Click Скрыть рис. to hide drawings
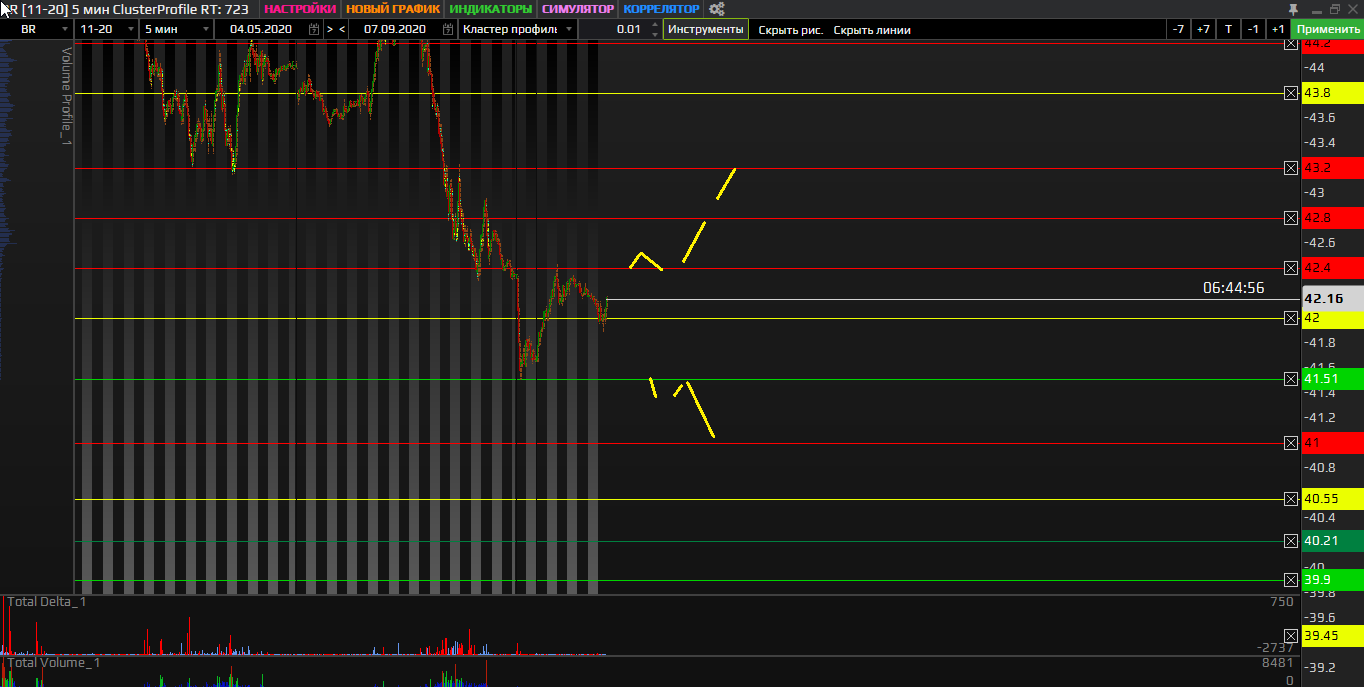This screenshot has height=687, width=1364. [x=790, y=30]
